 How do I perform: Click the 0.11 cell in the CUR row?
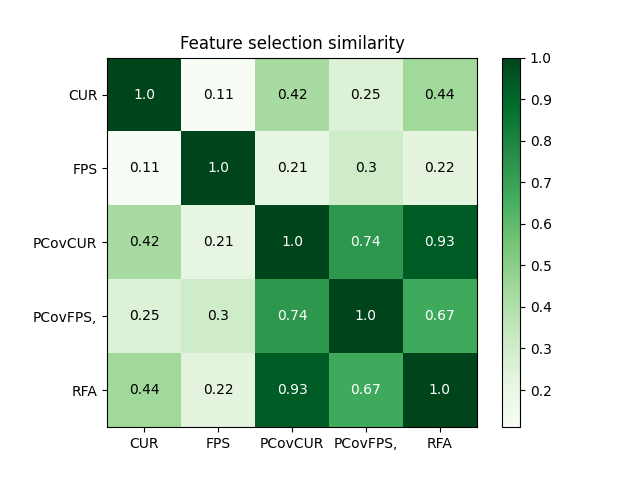[218, 95]
